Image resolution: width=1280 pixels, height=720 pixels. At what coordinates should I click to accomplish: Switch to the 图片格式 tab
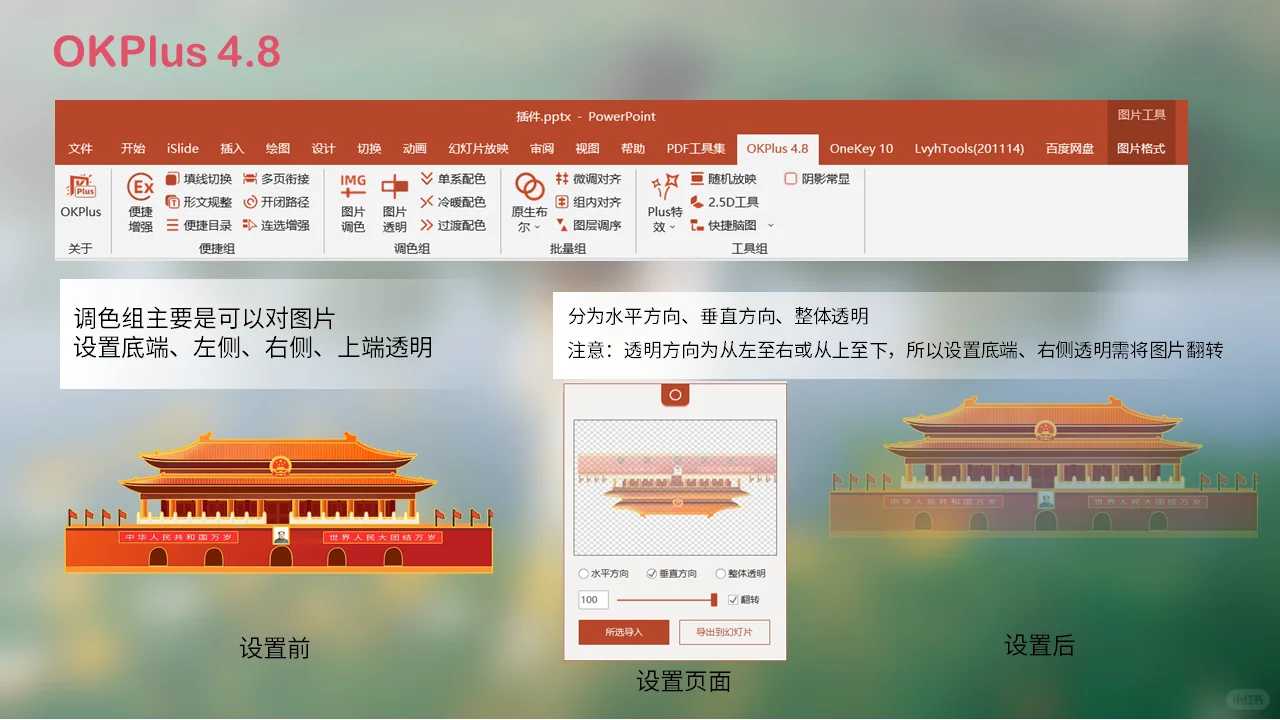tap(1141, 149)
